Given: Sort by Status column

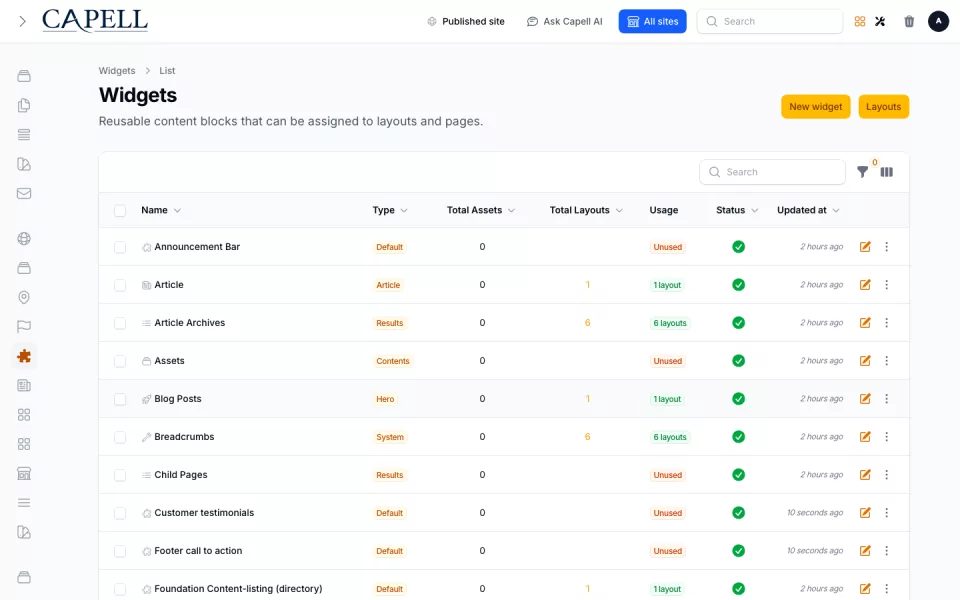Looking at the screenshot, I should point(737,210).
